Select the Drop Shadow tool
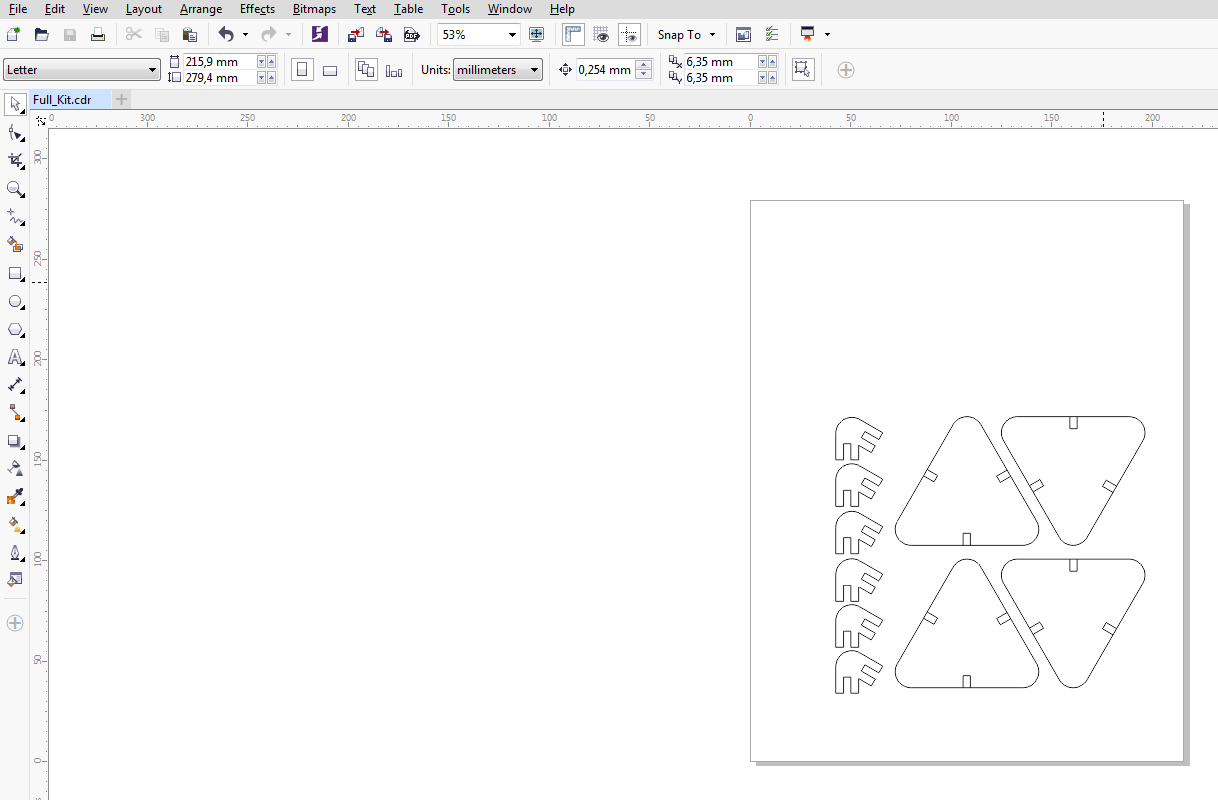This screenshot has height=800, width=1218. click(15, 440)
